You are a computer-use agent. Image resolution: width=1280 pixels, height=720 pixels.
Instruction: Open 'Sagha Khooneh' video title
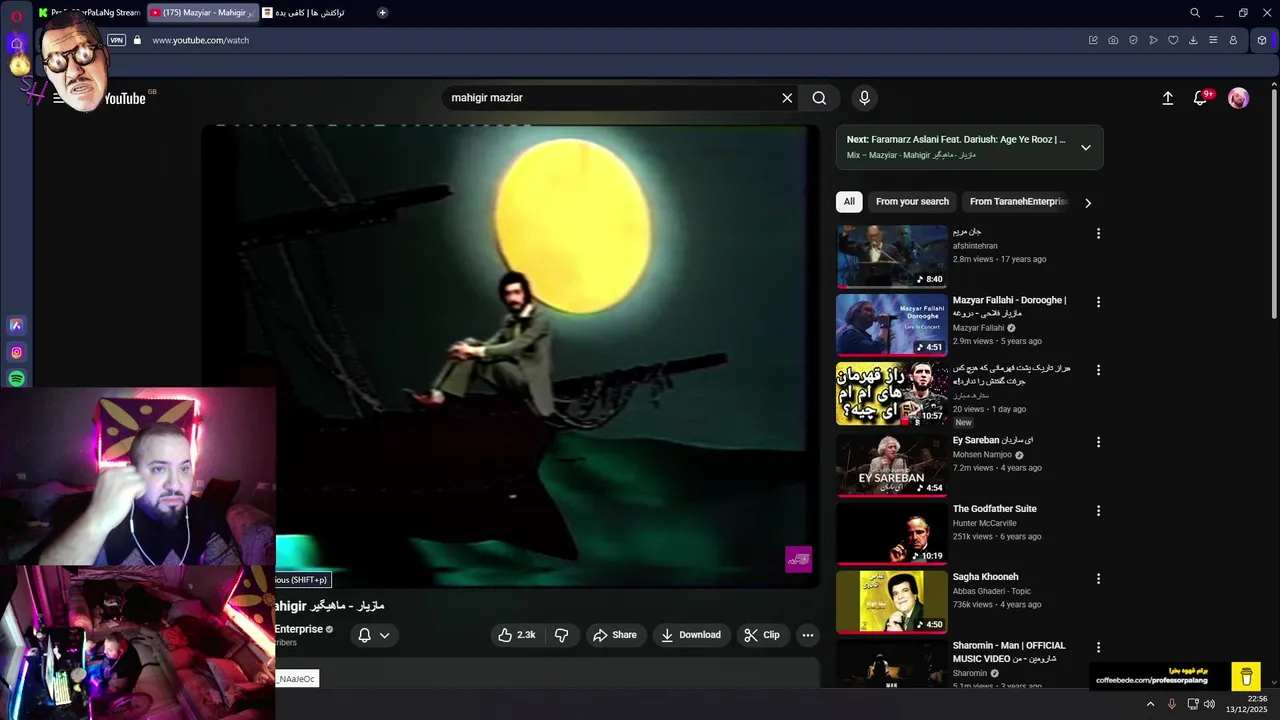[985, 577]
